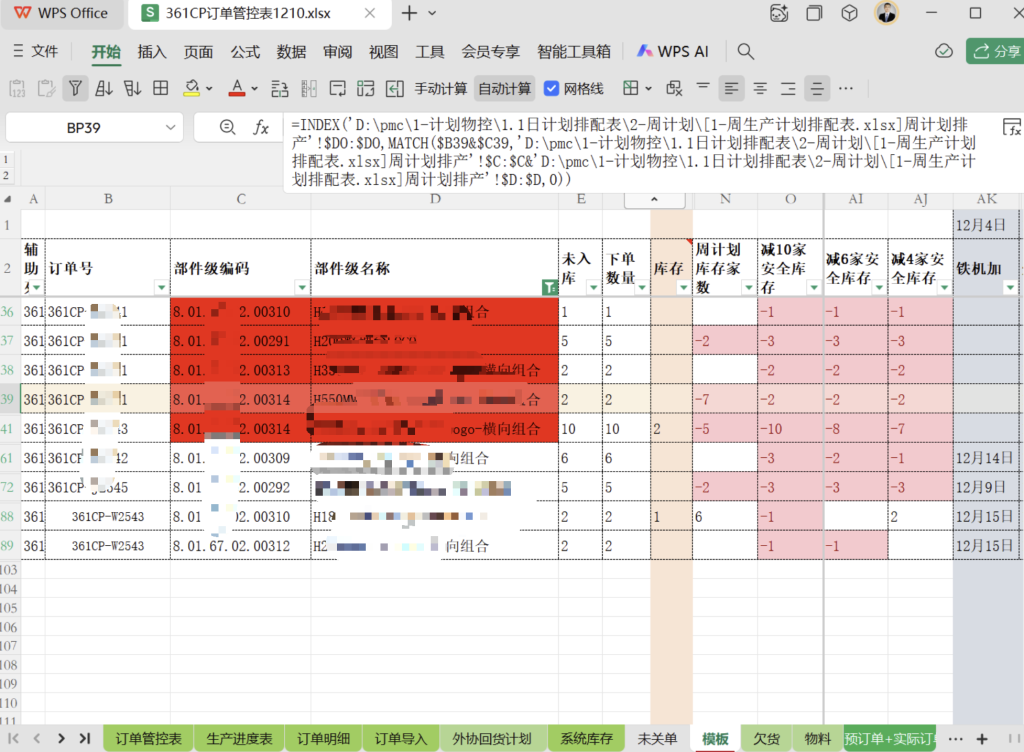Click paste as values icon
1024x752 pixels.
point(18,88)
